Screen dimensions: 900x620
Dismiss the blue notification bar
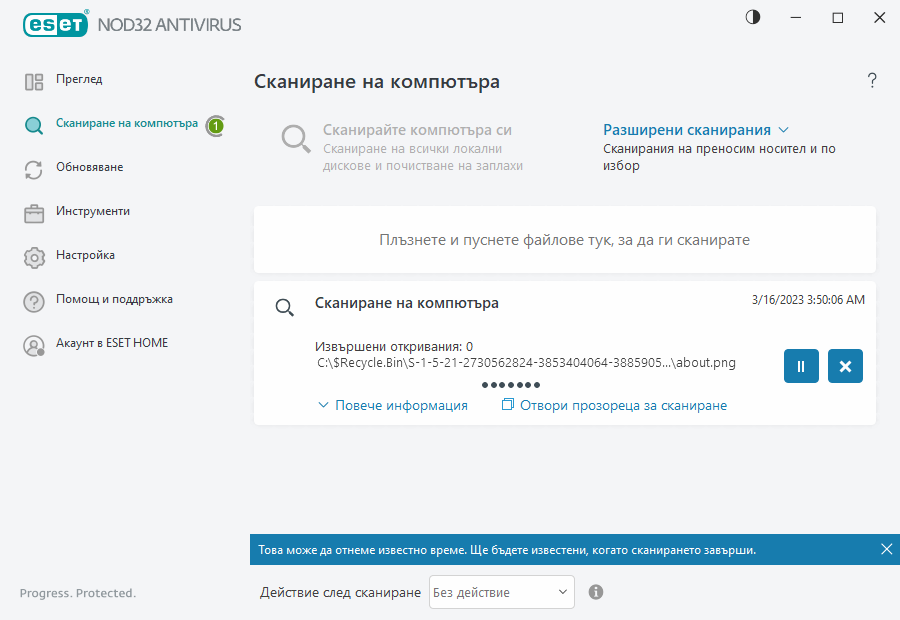[x=886, y=548]
